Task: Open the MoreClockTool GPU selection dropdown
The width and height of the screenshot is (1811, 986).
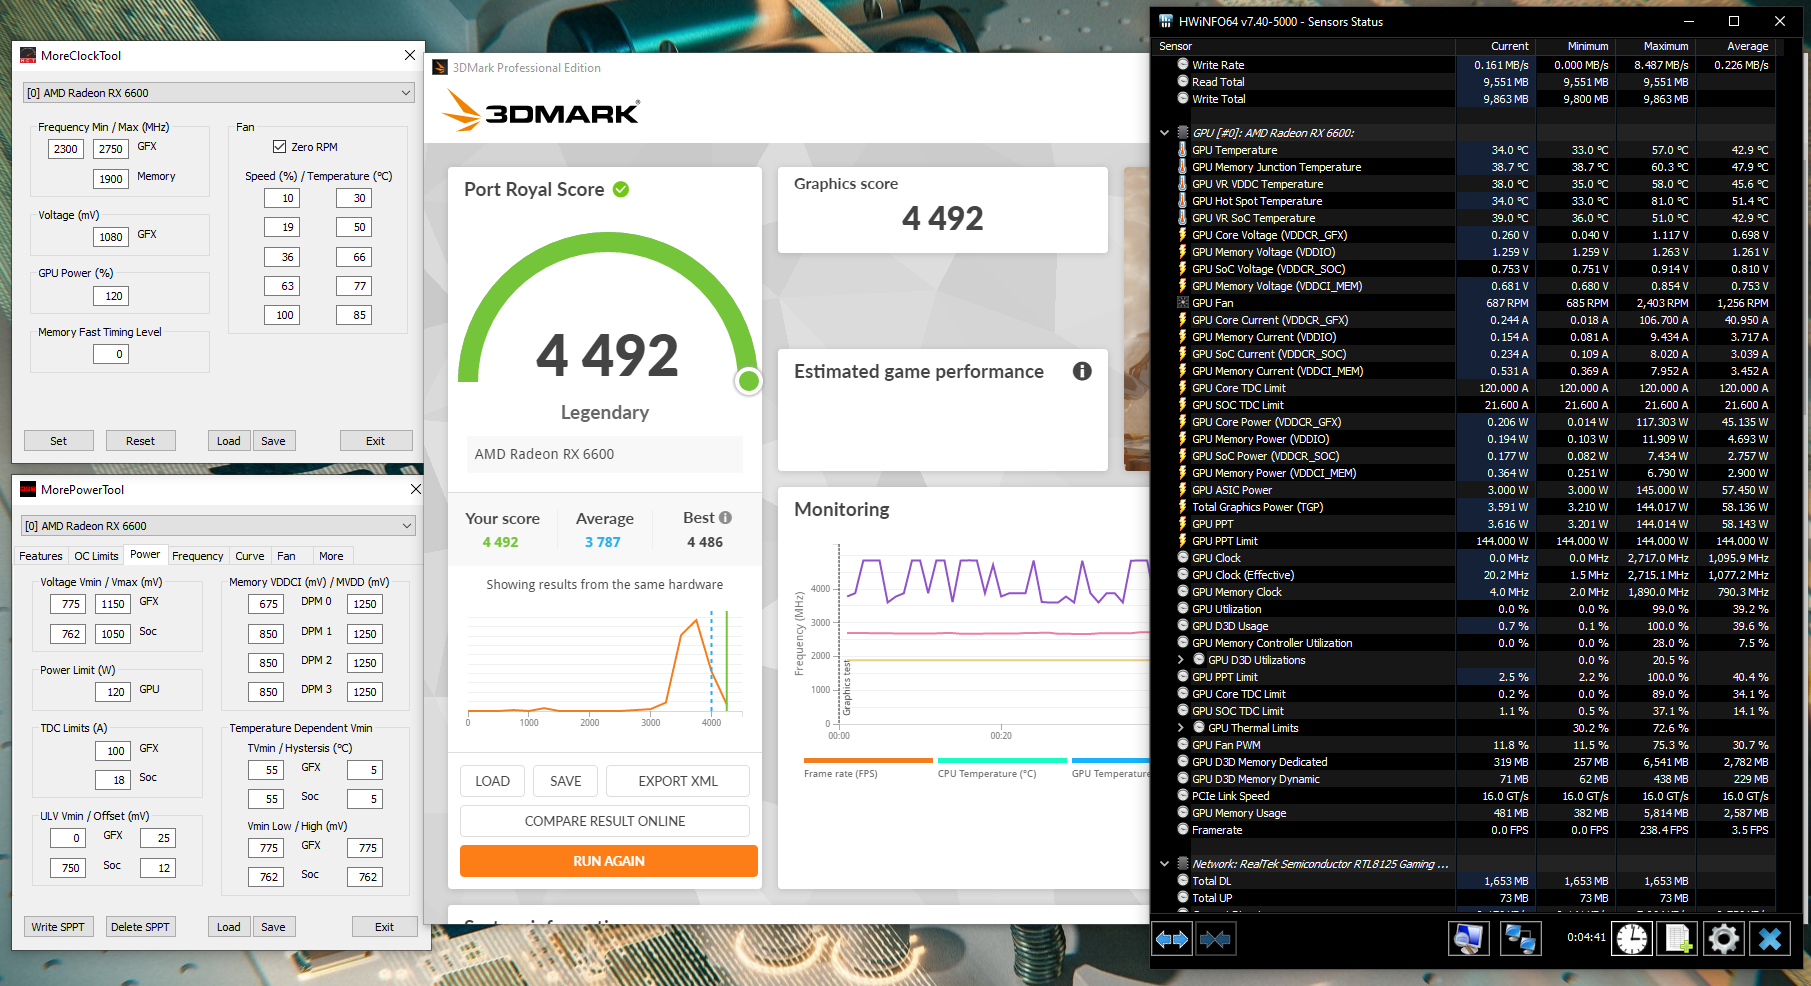Action: pos(219,93)
